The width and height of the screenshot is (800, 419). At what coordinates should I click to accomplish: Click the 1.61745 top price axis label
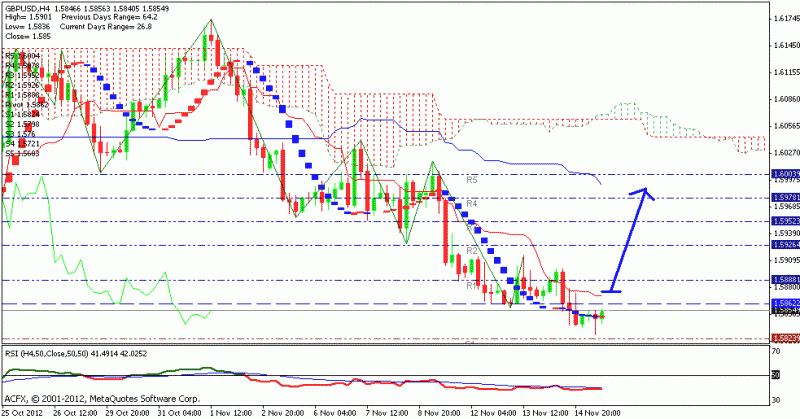(x=783, y=19)
